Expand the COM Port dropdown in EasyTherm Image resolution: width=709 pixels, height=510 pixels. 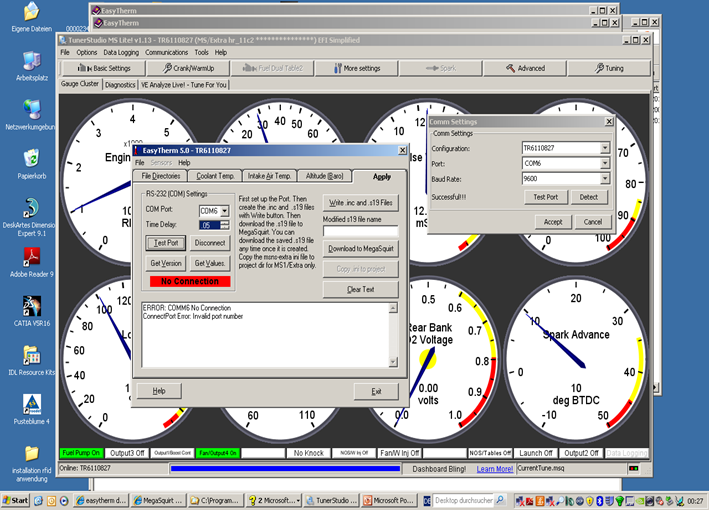click(x=225, y=211)
